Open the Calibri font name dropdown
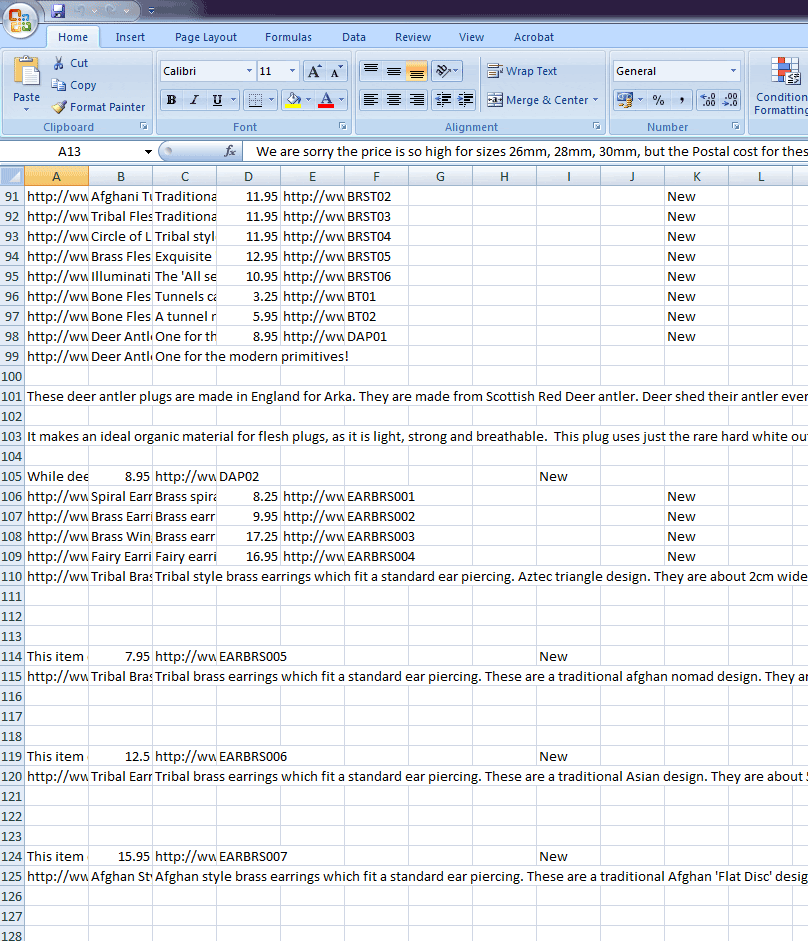Viewport: 808px width, 941px height. click(x=249, y=72)
